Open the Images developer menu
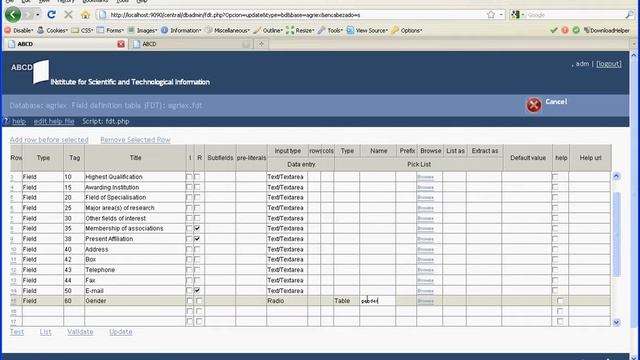The height and width of the screenshot is (360, 640). pos(142,30)
